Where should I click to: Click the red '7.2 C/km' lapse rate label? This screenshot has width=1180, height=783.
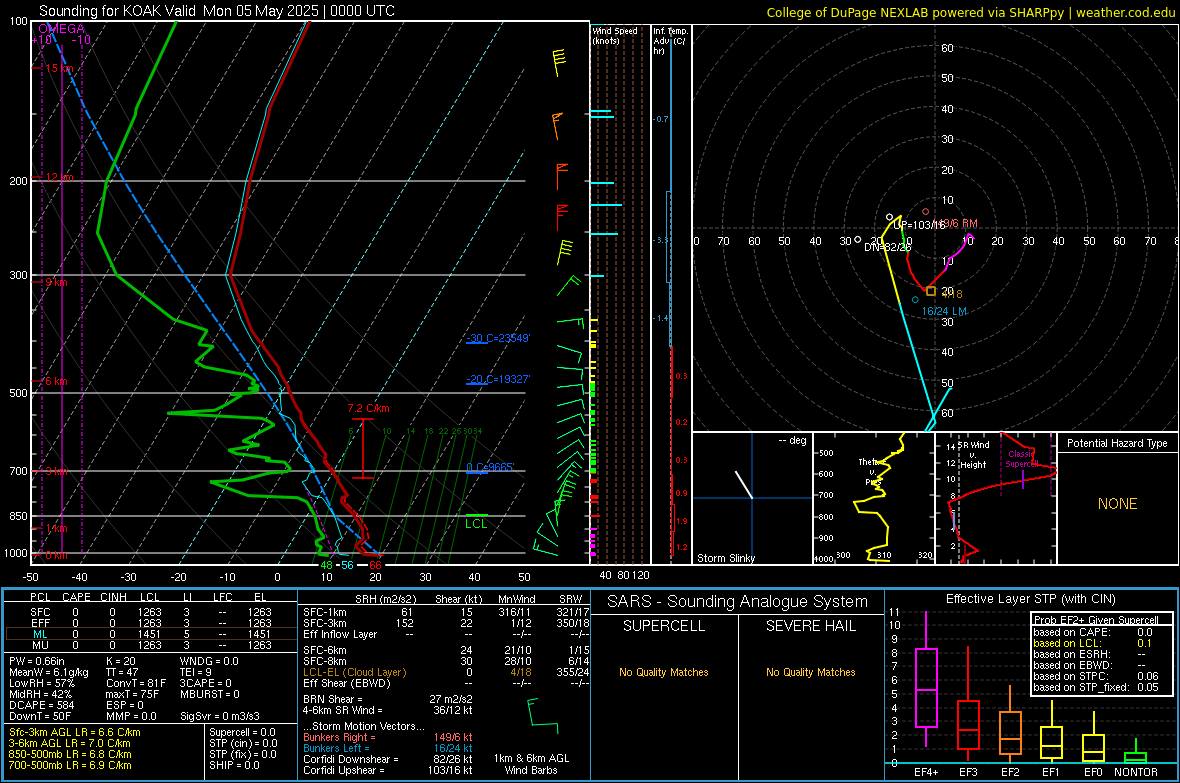point(368,408)
